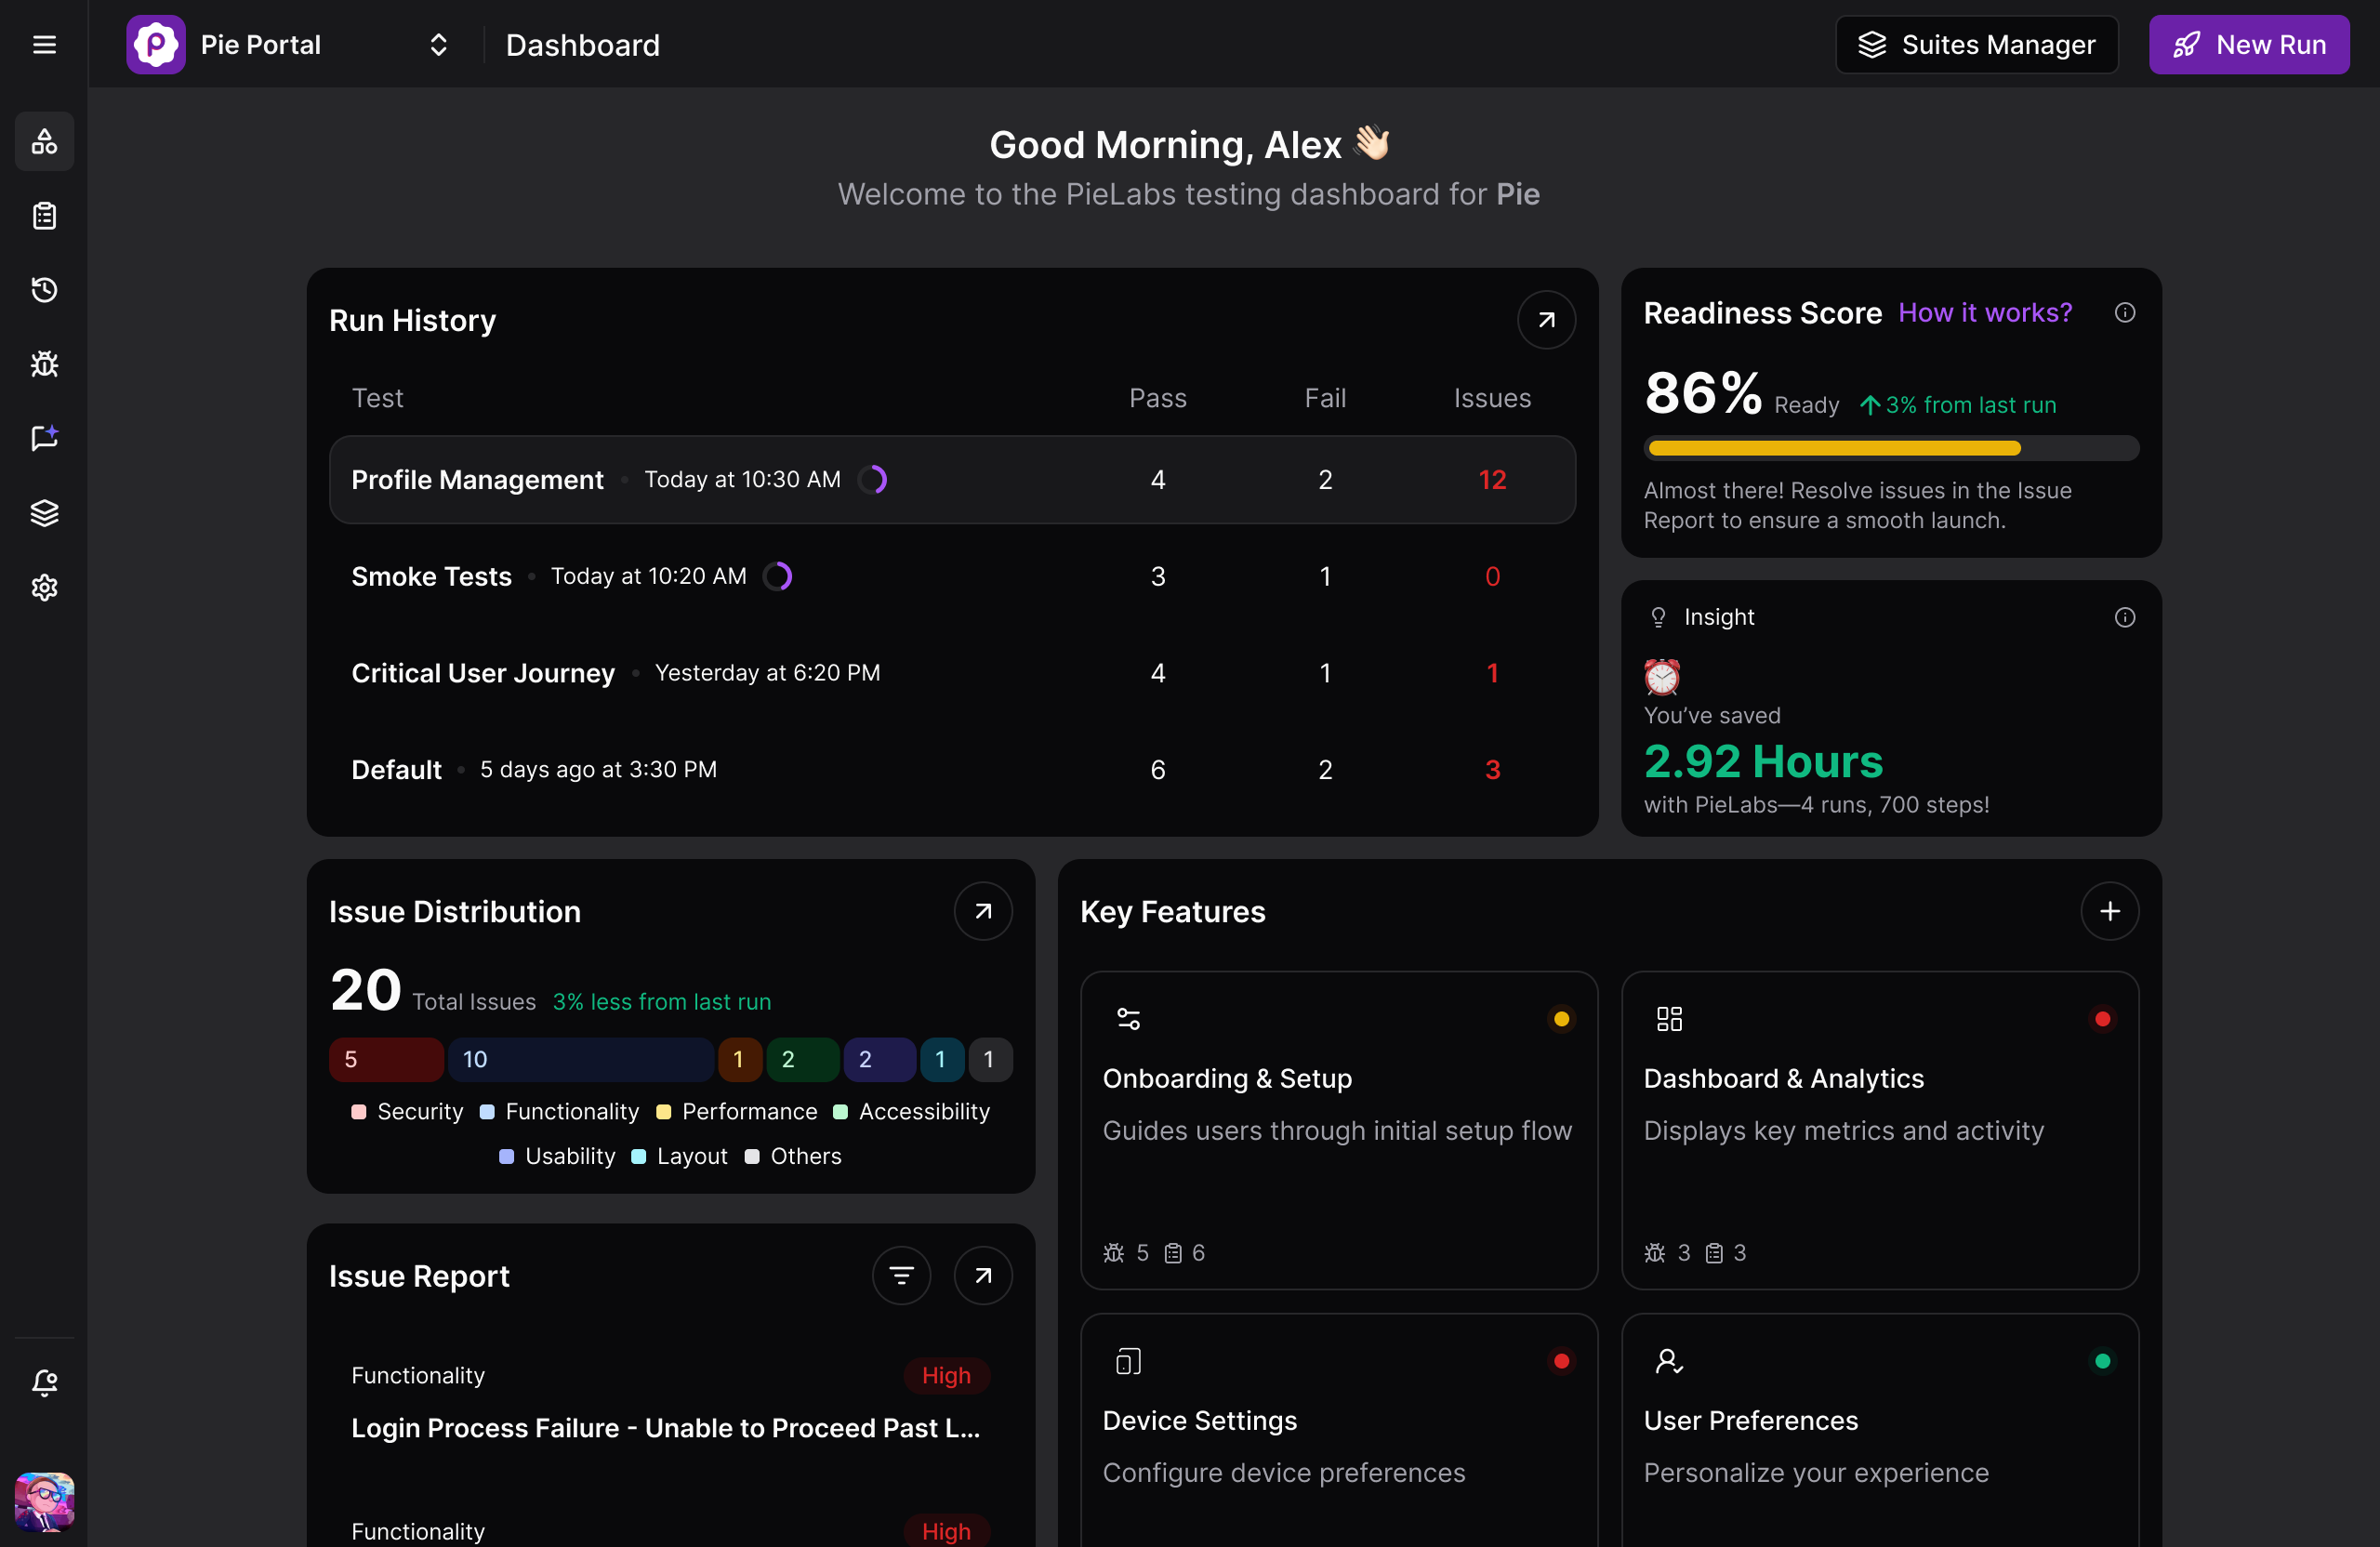Viewport: 2380px width, 1547px height.
Task: Click the red status dot on Device Settings card
Action: point(1562,1359)
